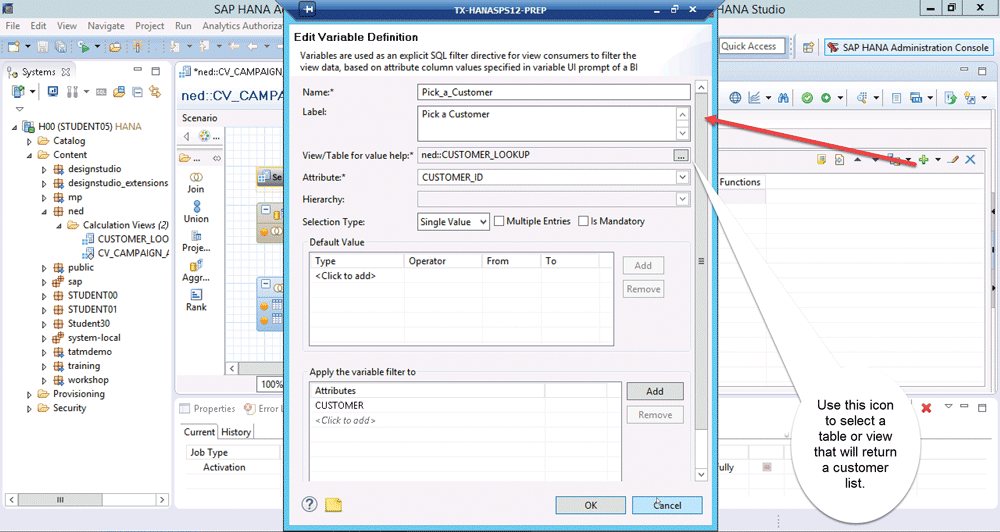The image size is (1000, 532).
Task: Click Add in Apply the variable filter section
Action: coord(655,391)
